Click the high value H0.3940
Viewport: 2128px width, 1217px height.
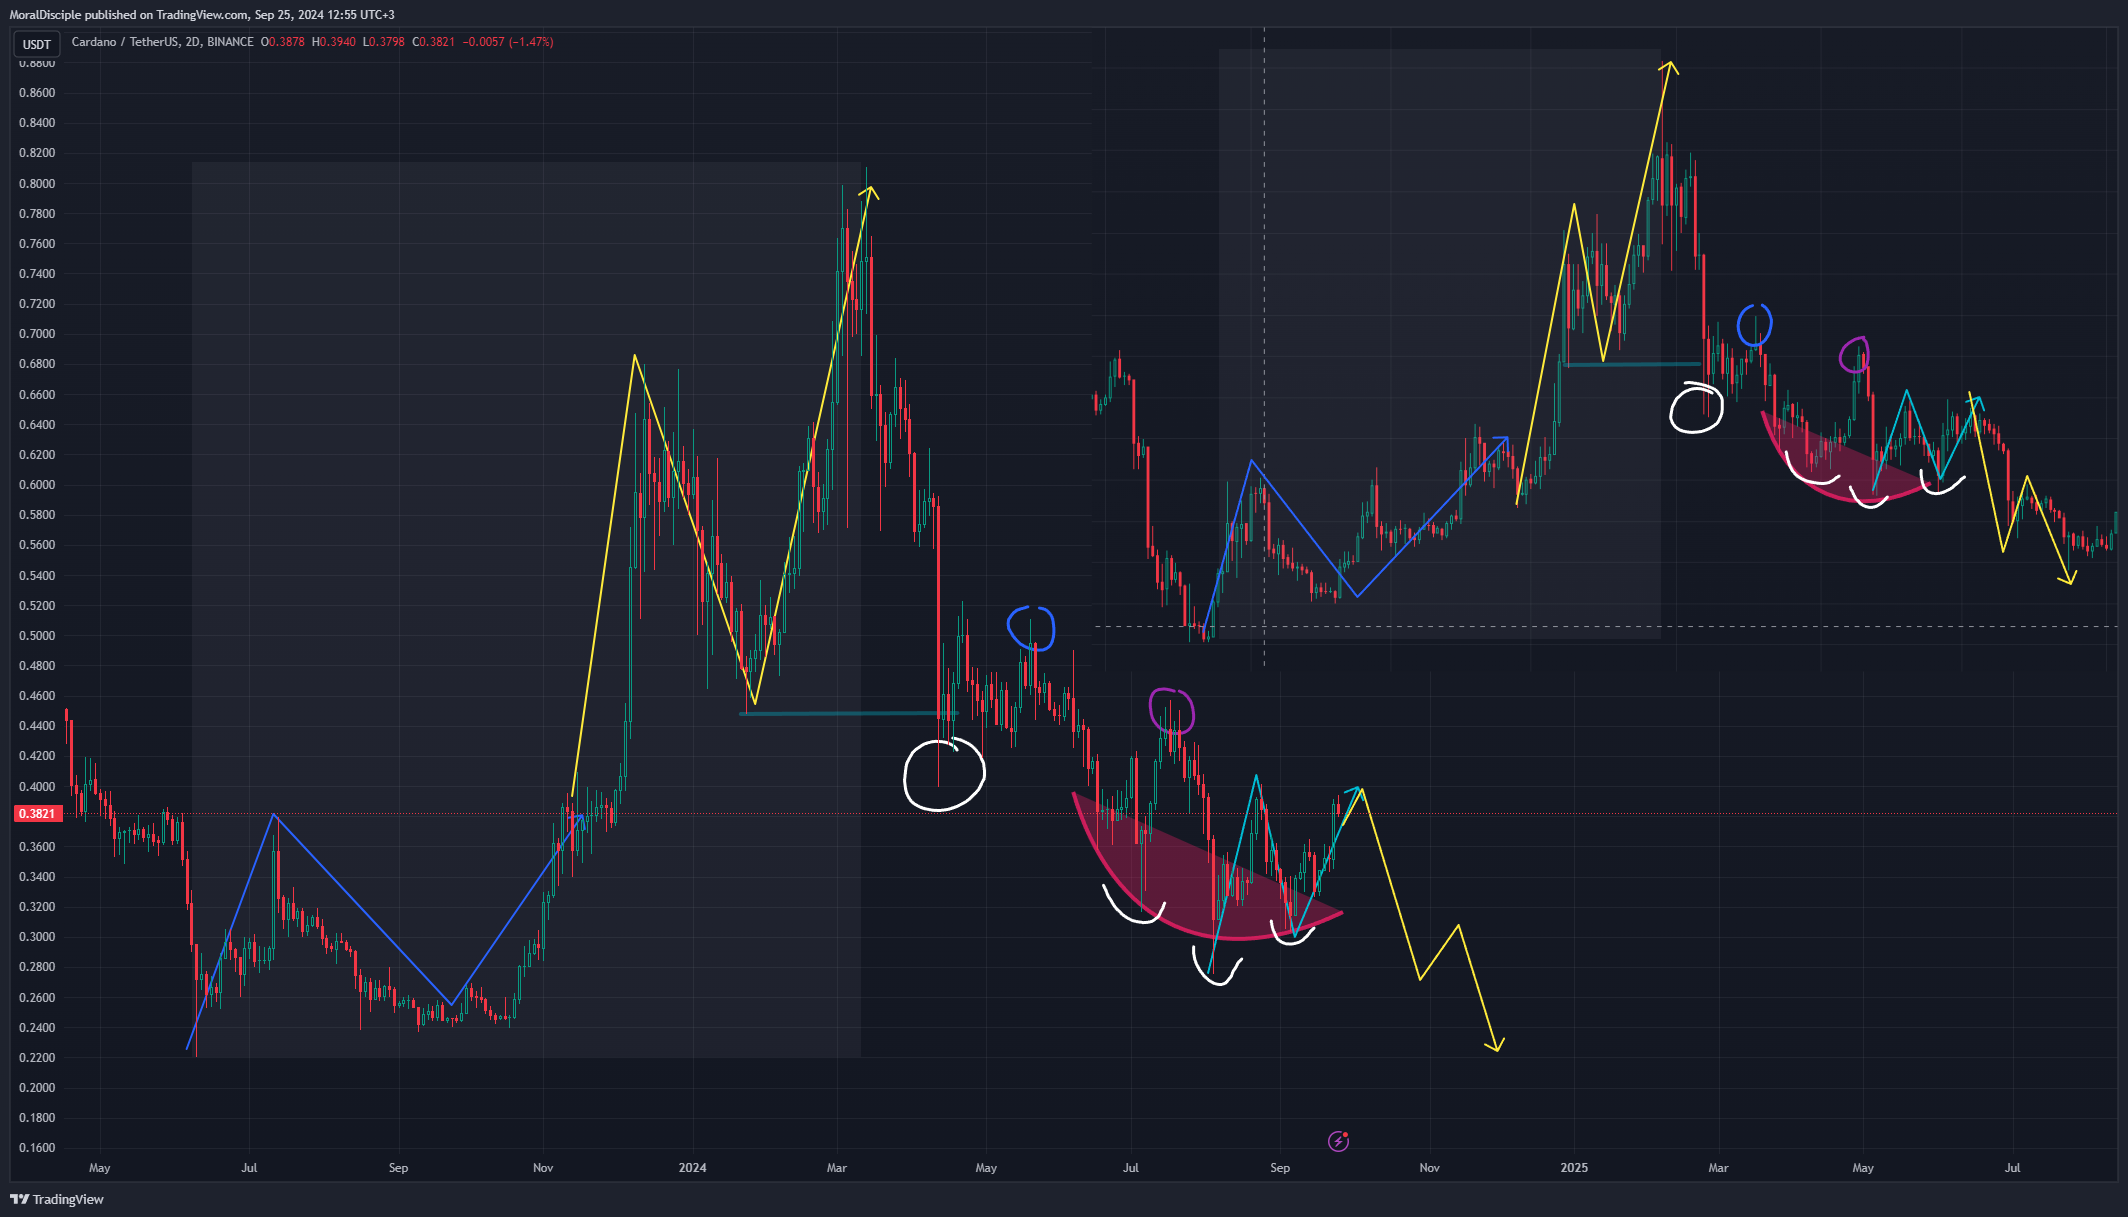tap(334, 42)
